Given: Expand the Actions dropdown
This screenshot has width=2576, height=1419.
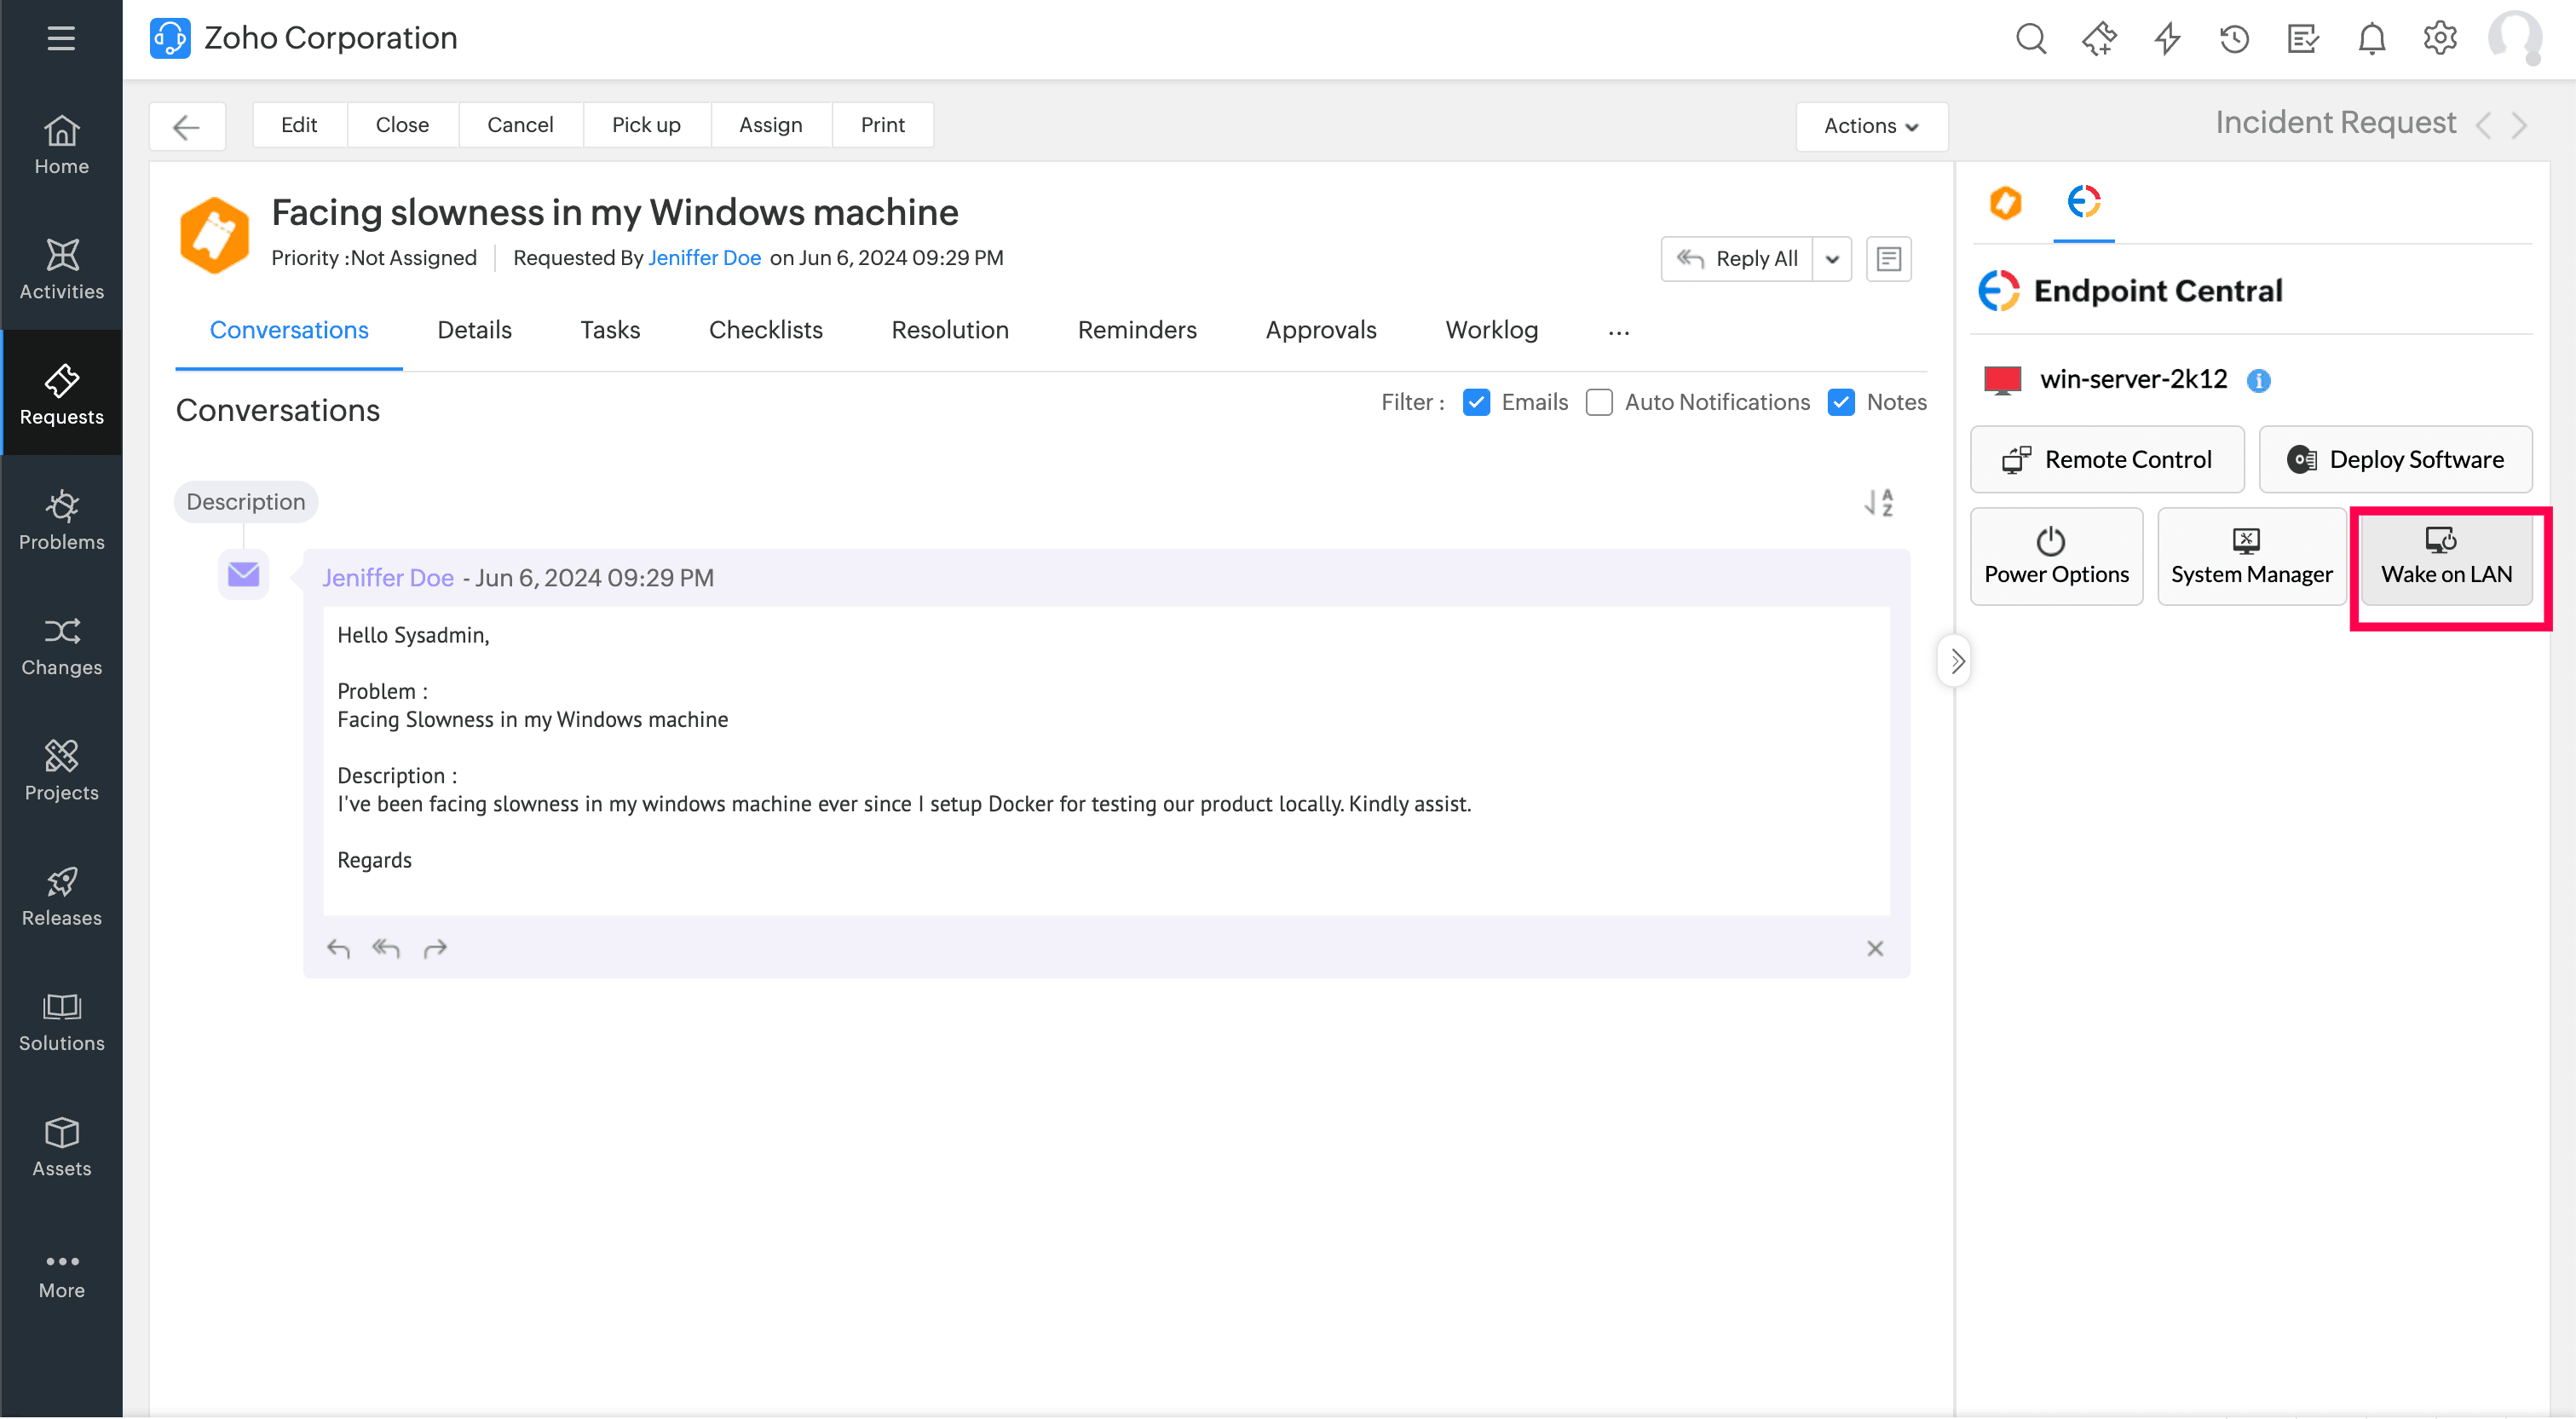Looking at the screenshot, I should point(1870,126).
